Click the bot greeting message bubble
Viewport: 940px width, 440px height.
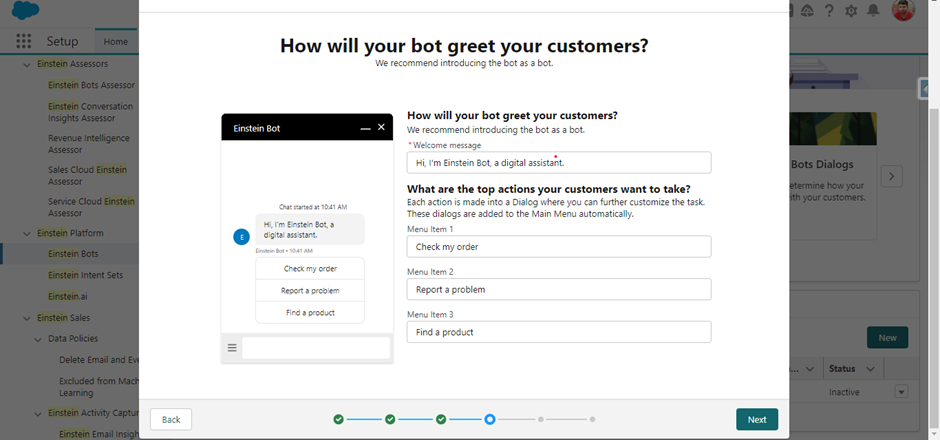click(x=310, y=230)
